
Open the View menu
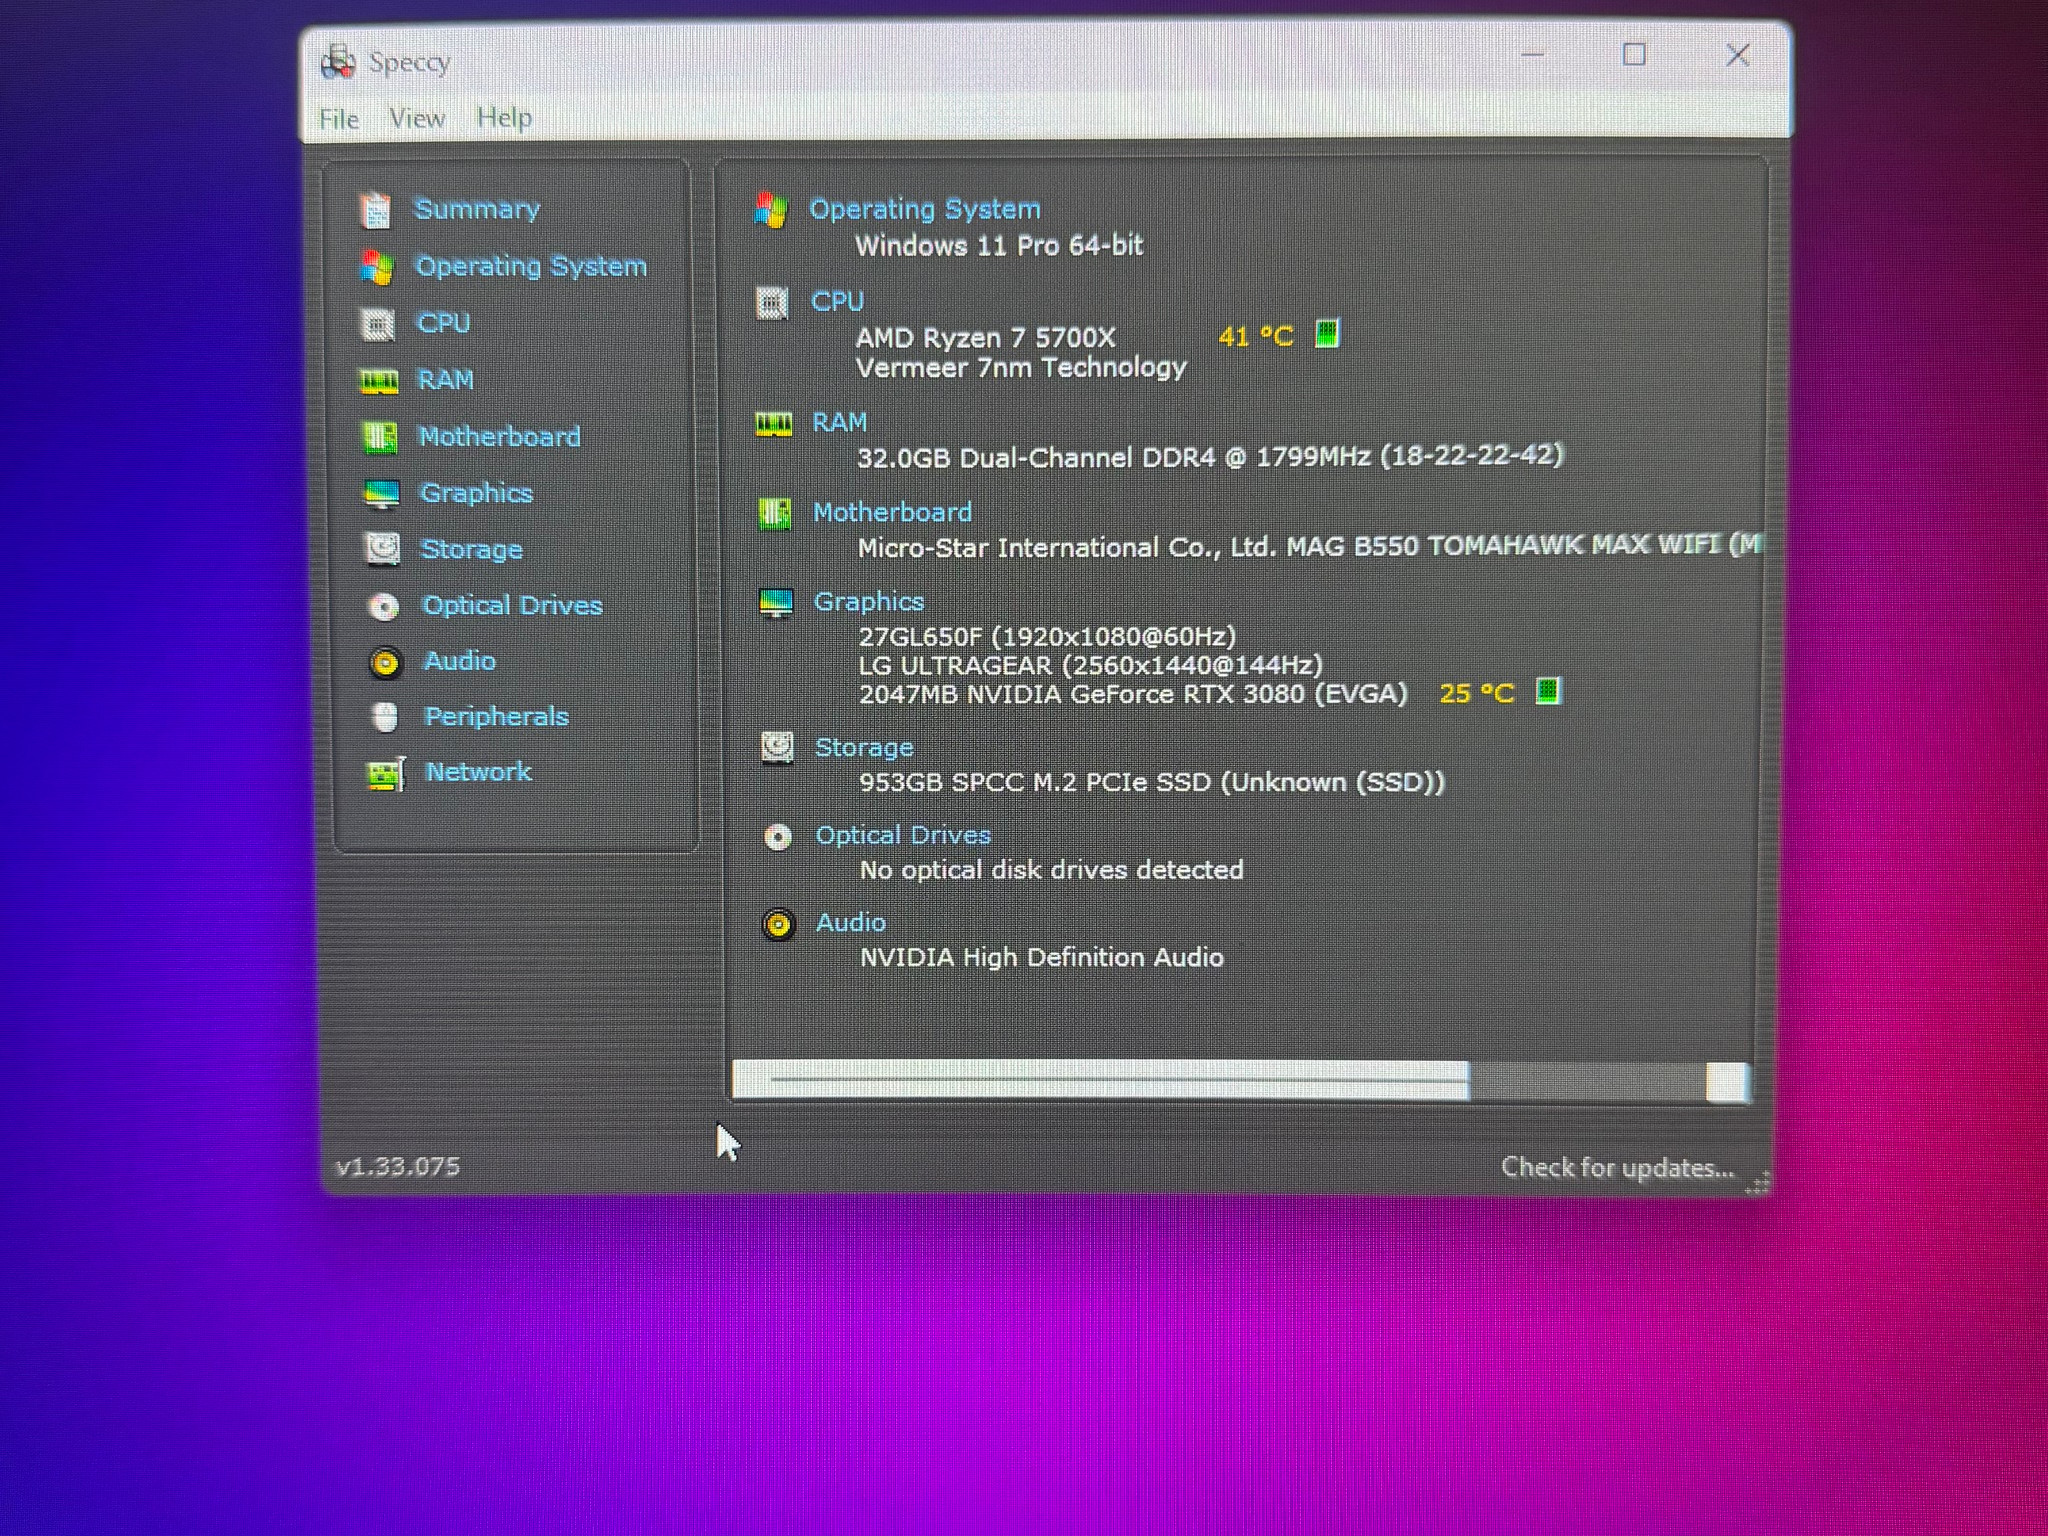pos(417,118)
